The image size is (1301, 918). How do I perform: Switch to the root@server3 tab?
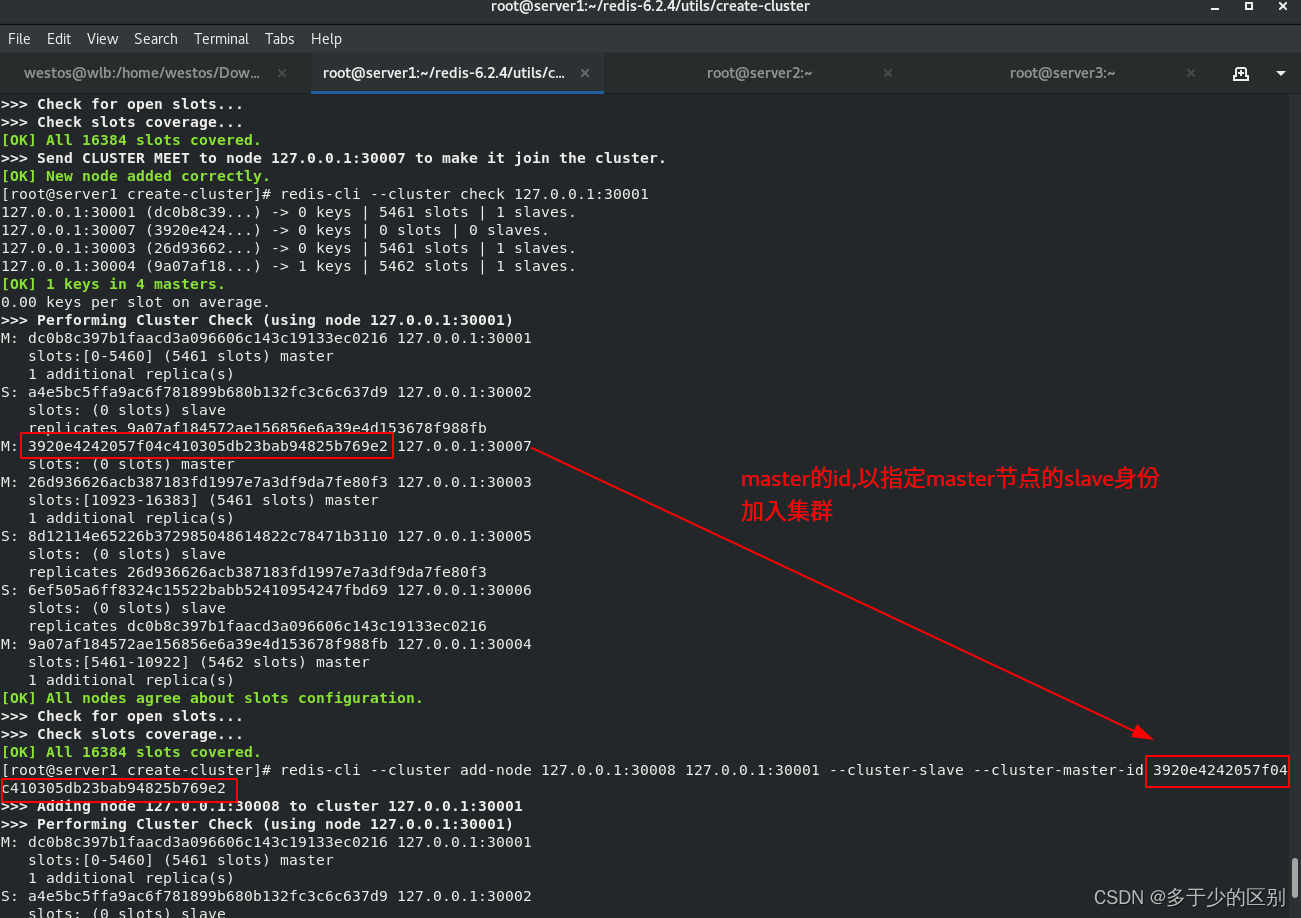click(x=1062, y=73)
